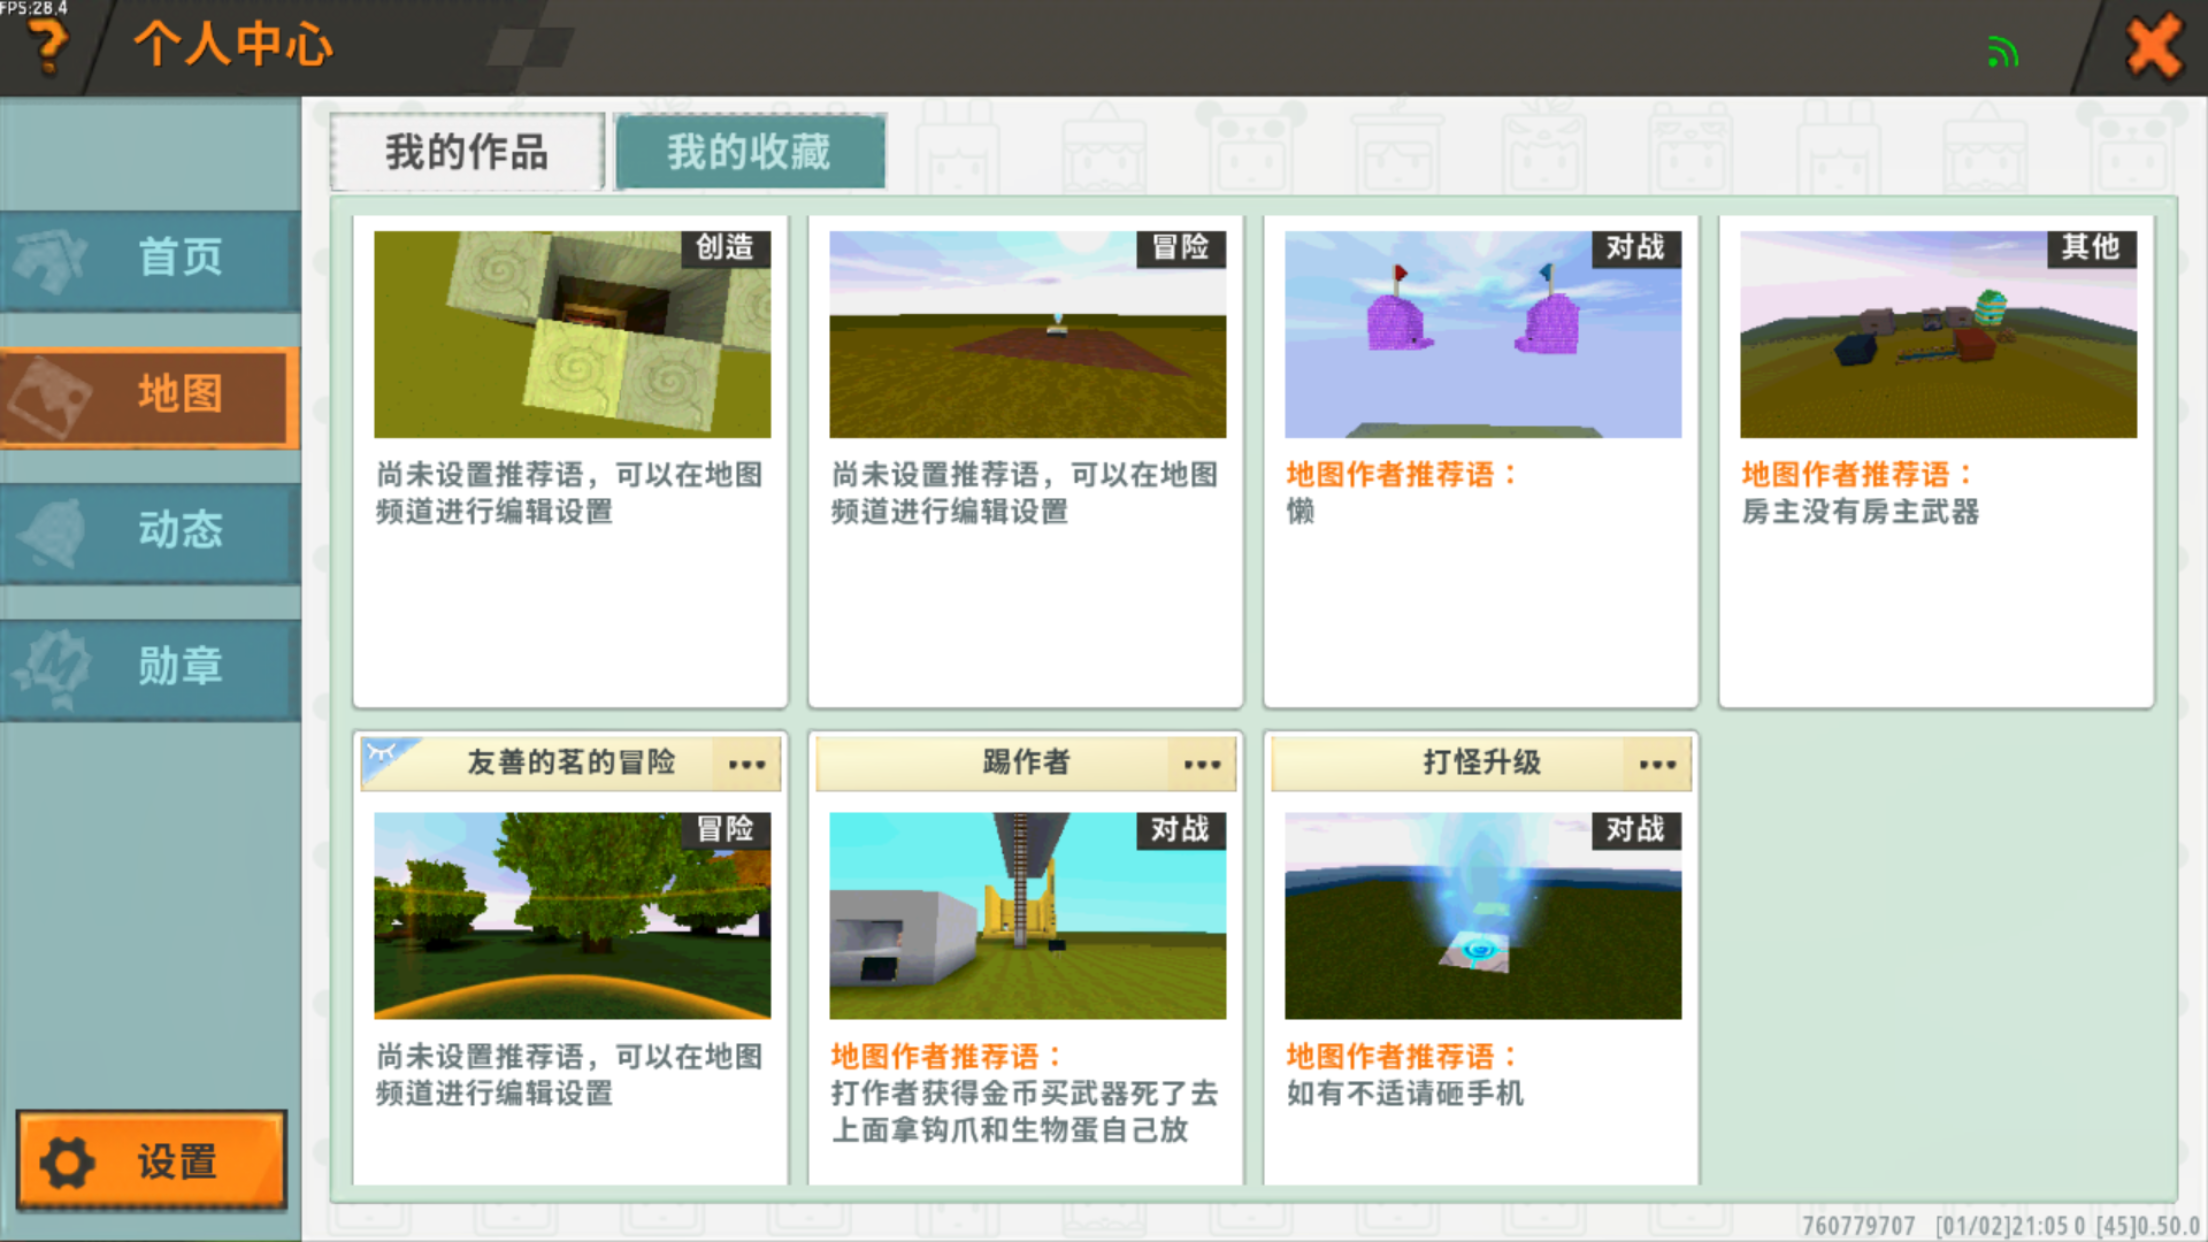The image size is (2208, 1242).
Task: Click the bell icon beside 动态
Action: [50, 531]
